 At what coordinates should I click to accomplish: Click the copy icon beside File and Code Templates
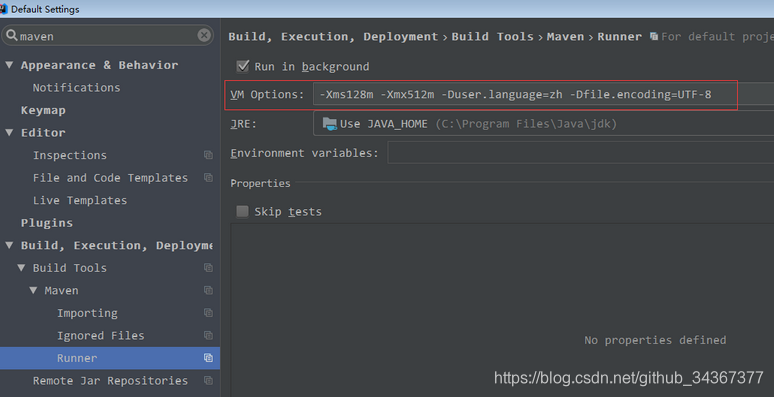(x=208, y=178)
